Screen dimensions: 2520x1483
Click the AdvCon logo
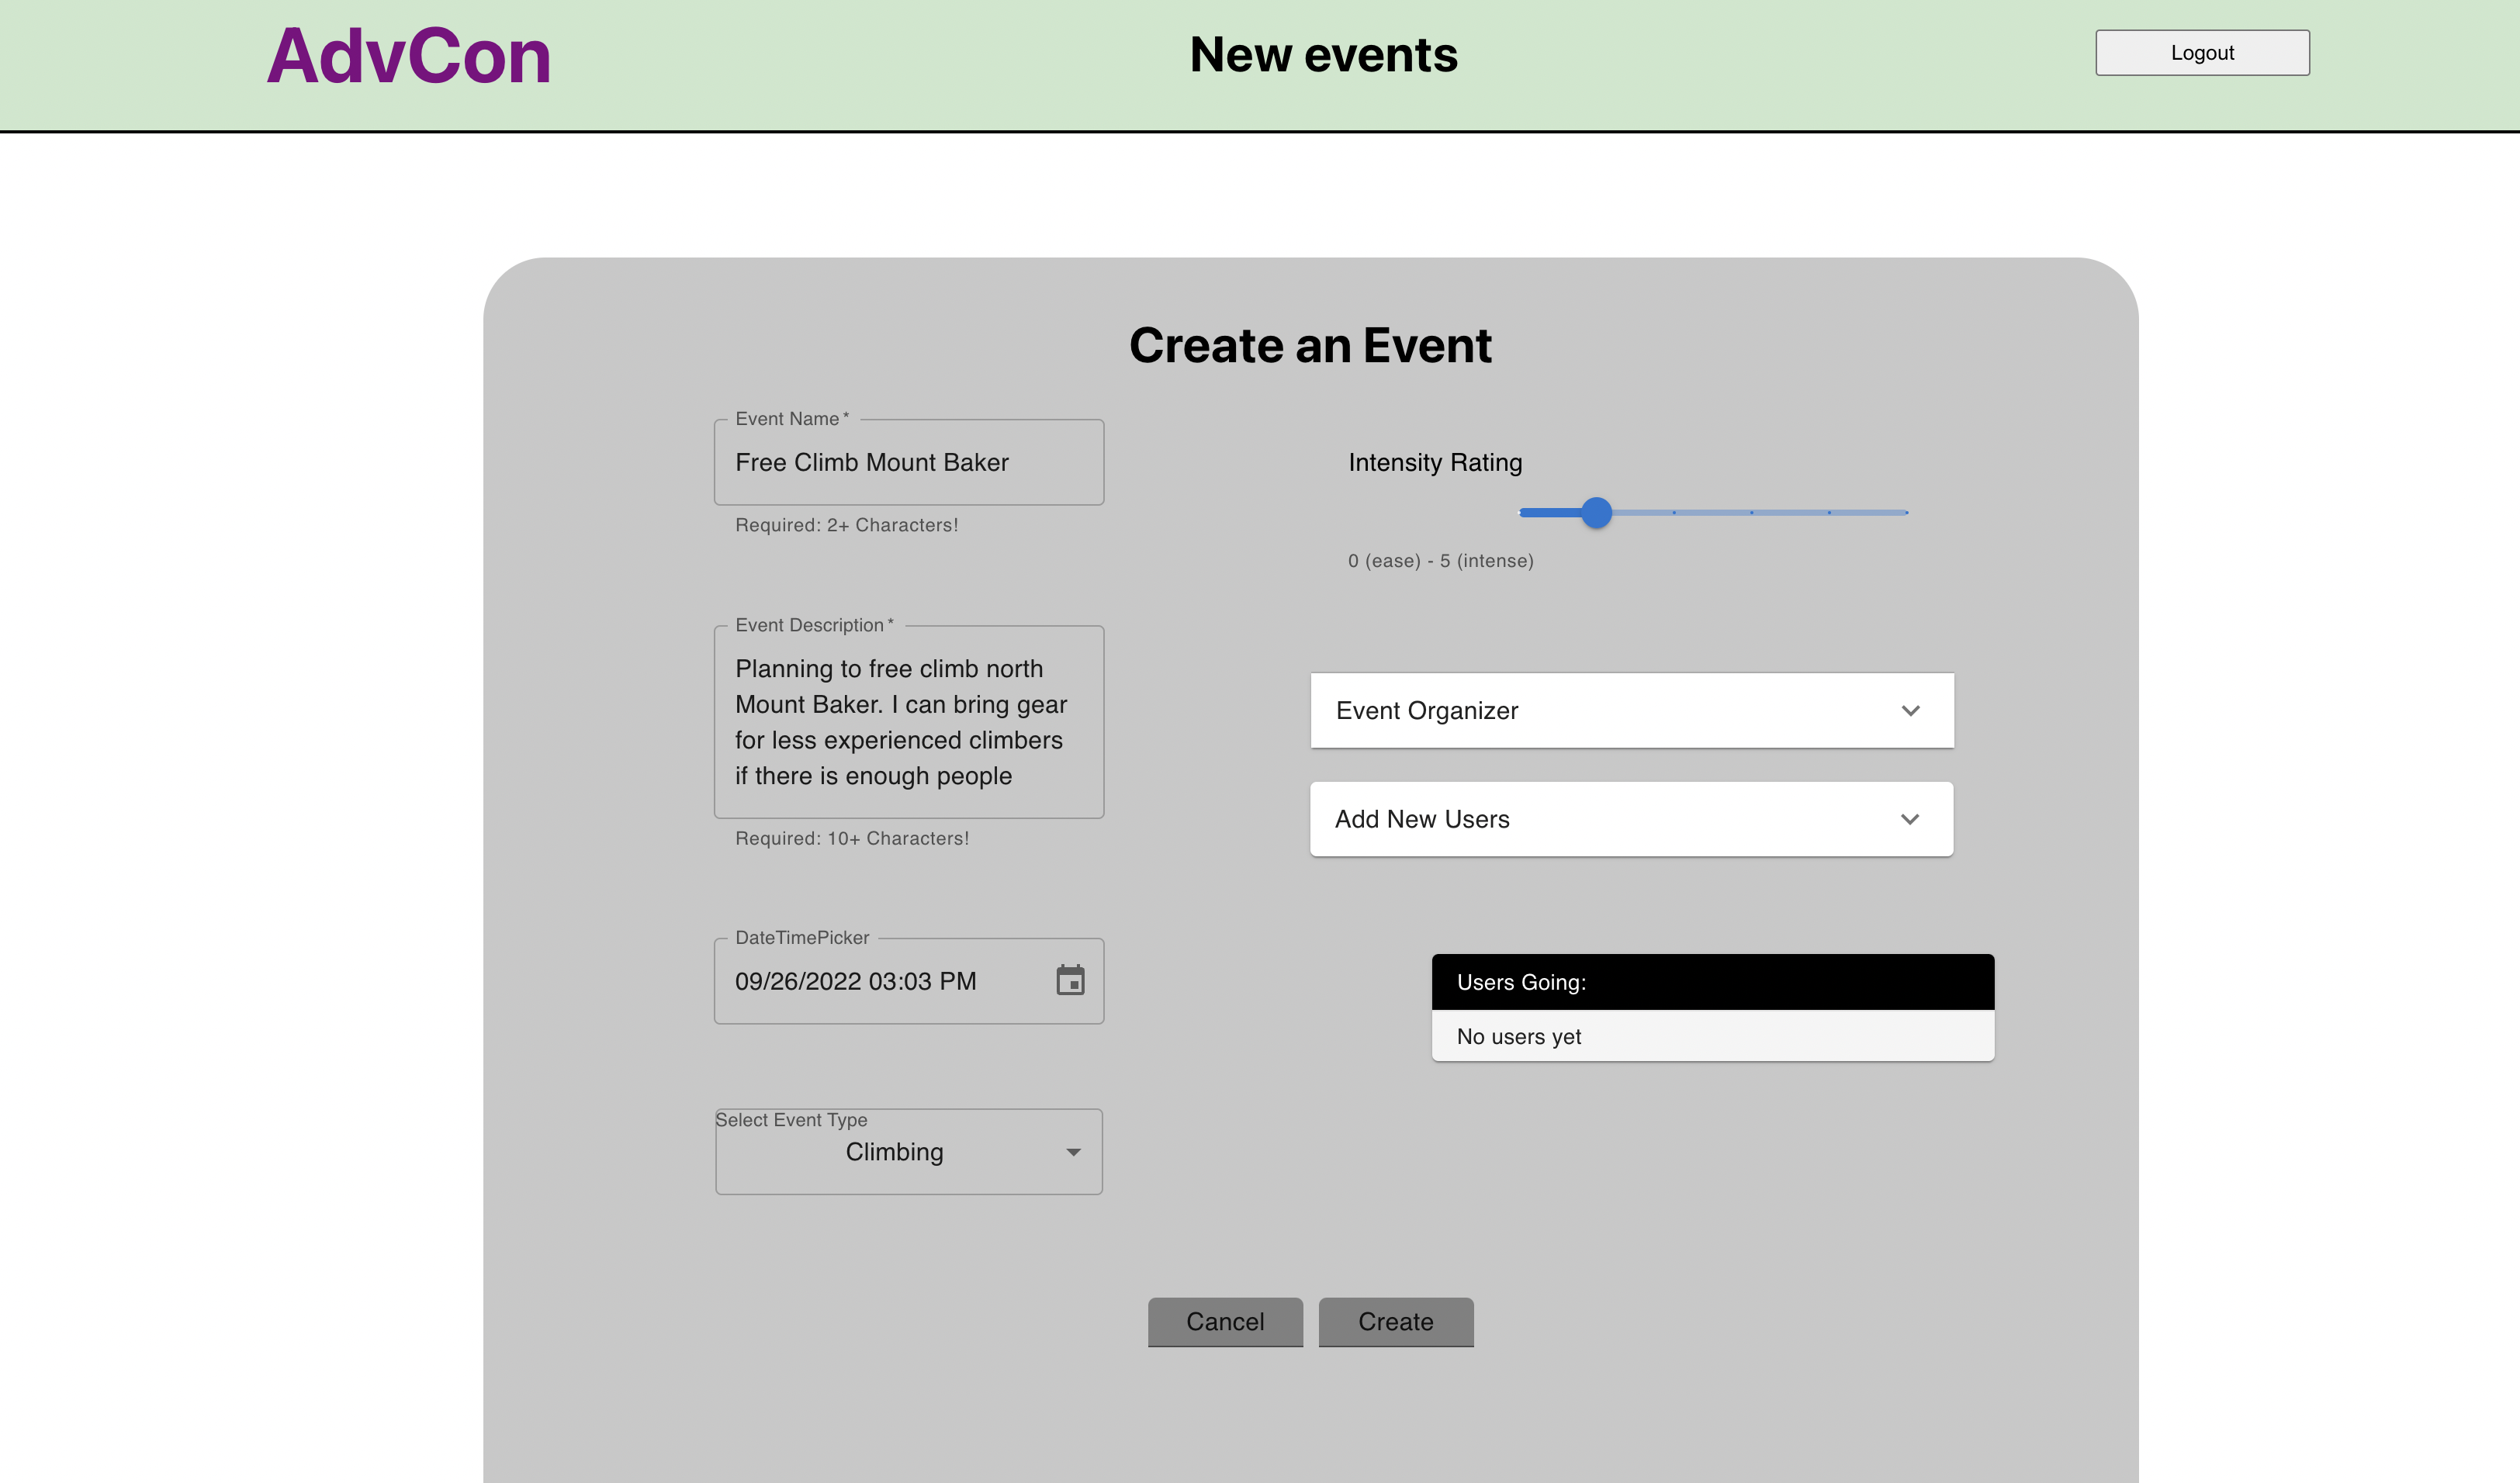(x=408, y=56)
